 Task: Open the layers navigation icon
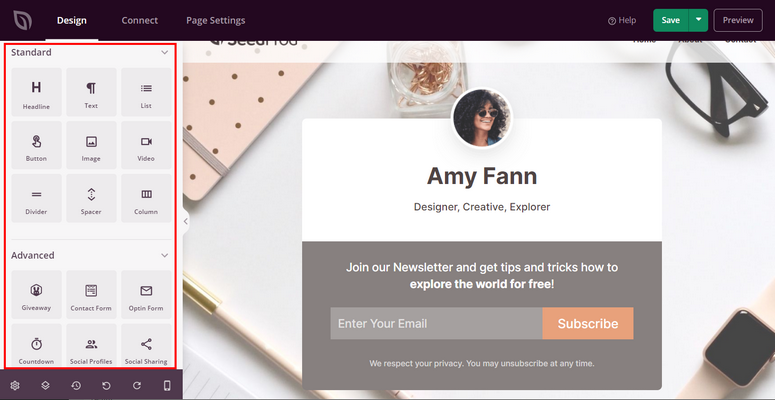tap(45, 385)
